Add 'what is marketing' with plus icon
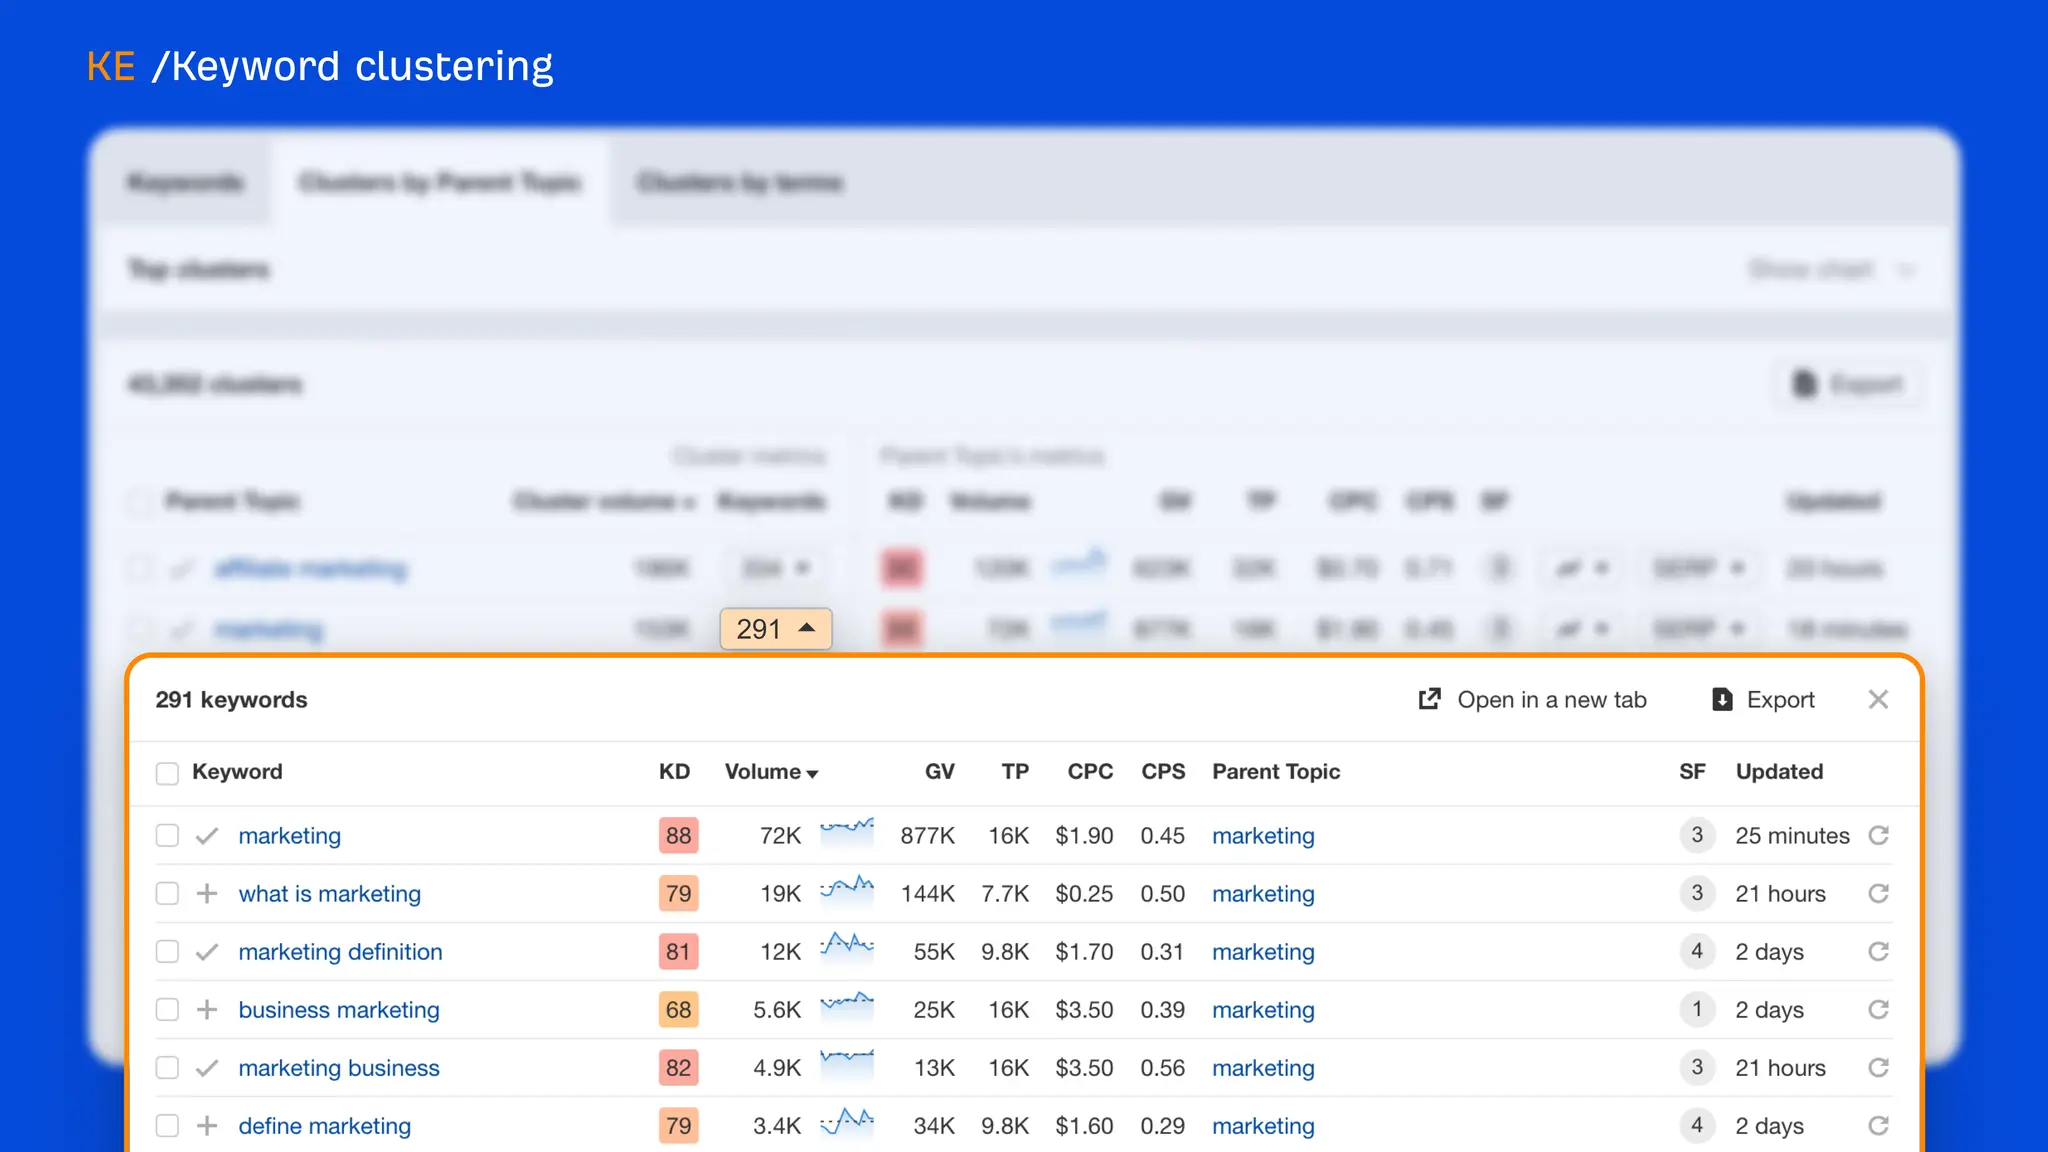The width and height of the screenshot is (2048, 1152). pos(207,894)
